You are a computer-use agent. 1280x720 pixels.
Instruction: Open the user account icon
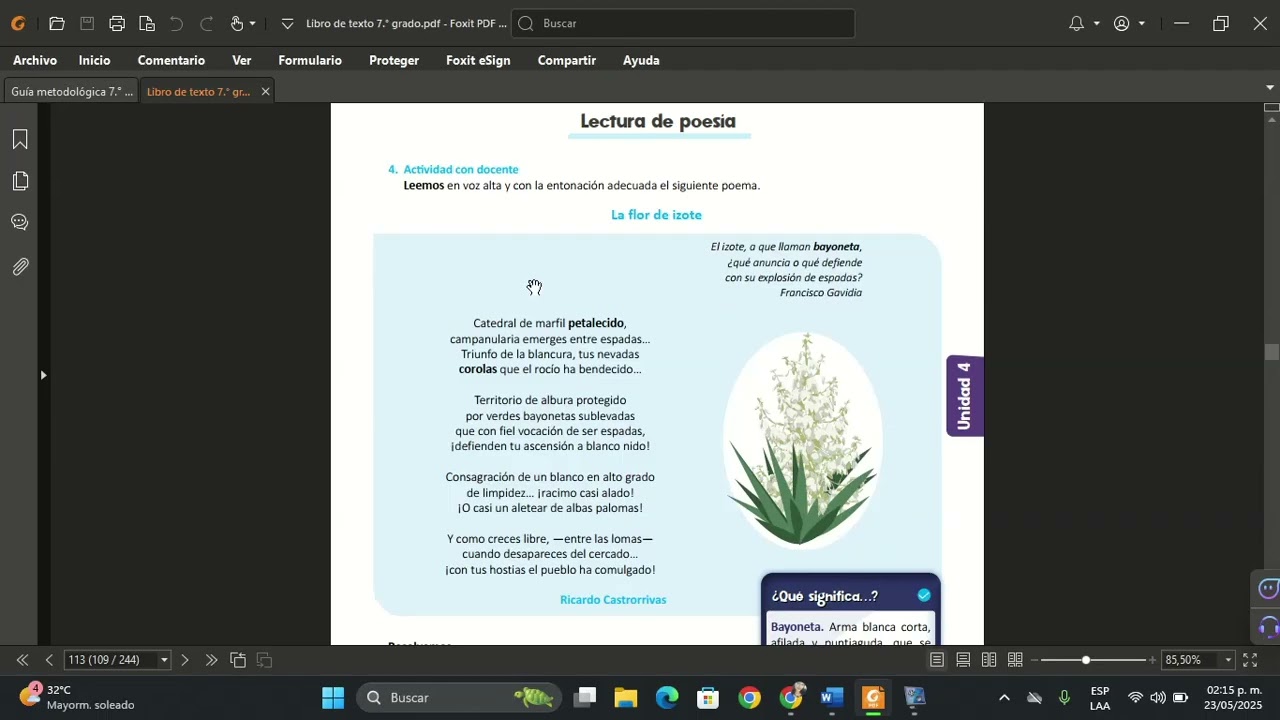click(x=1122, y=23)
